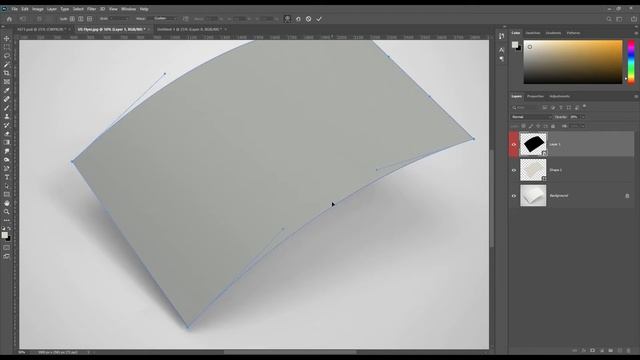Screen dimensions: 640x360
Task: Open the Edit Toolbar three-dots button
Action: point(7,220)
